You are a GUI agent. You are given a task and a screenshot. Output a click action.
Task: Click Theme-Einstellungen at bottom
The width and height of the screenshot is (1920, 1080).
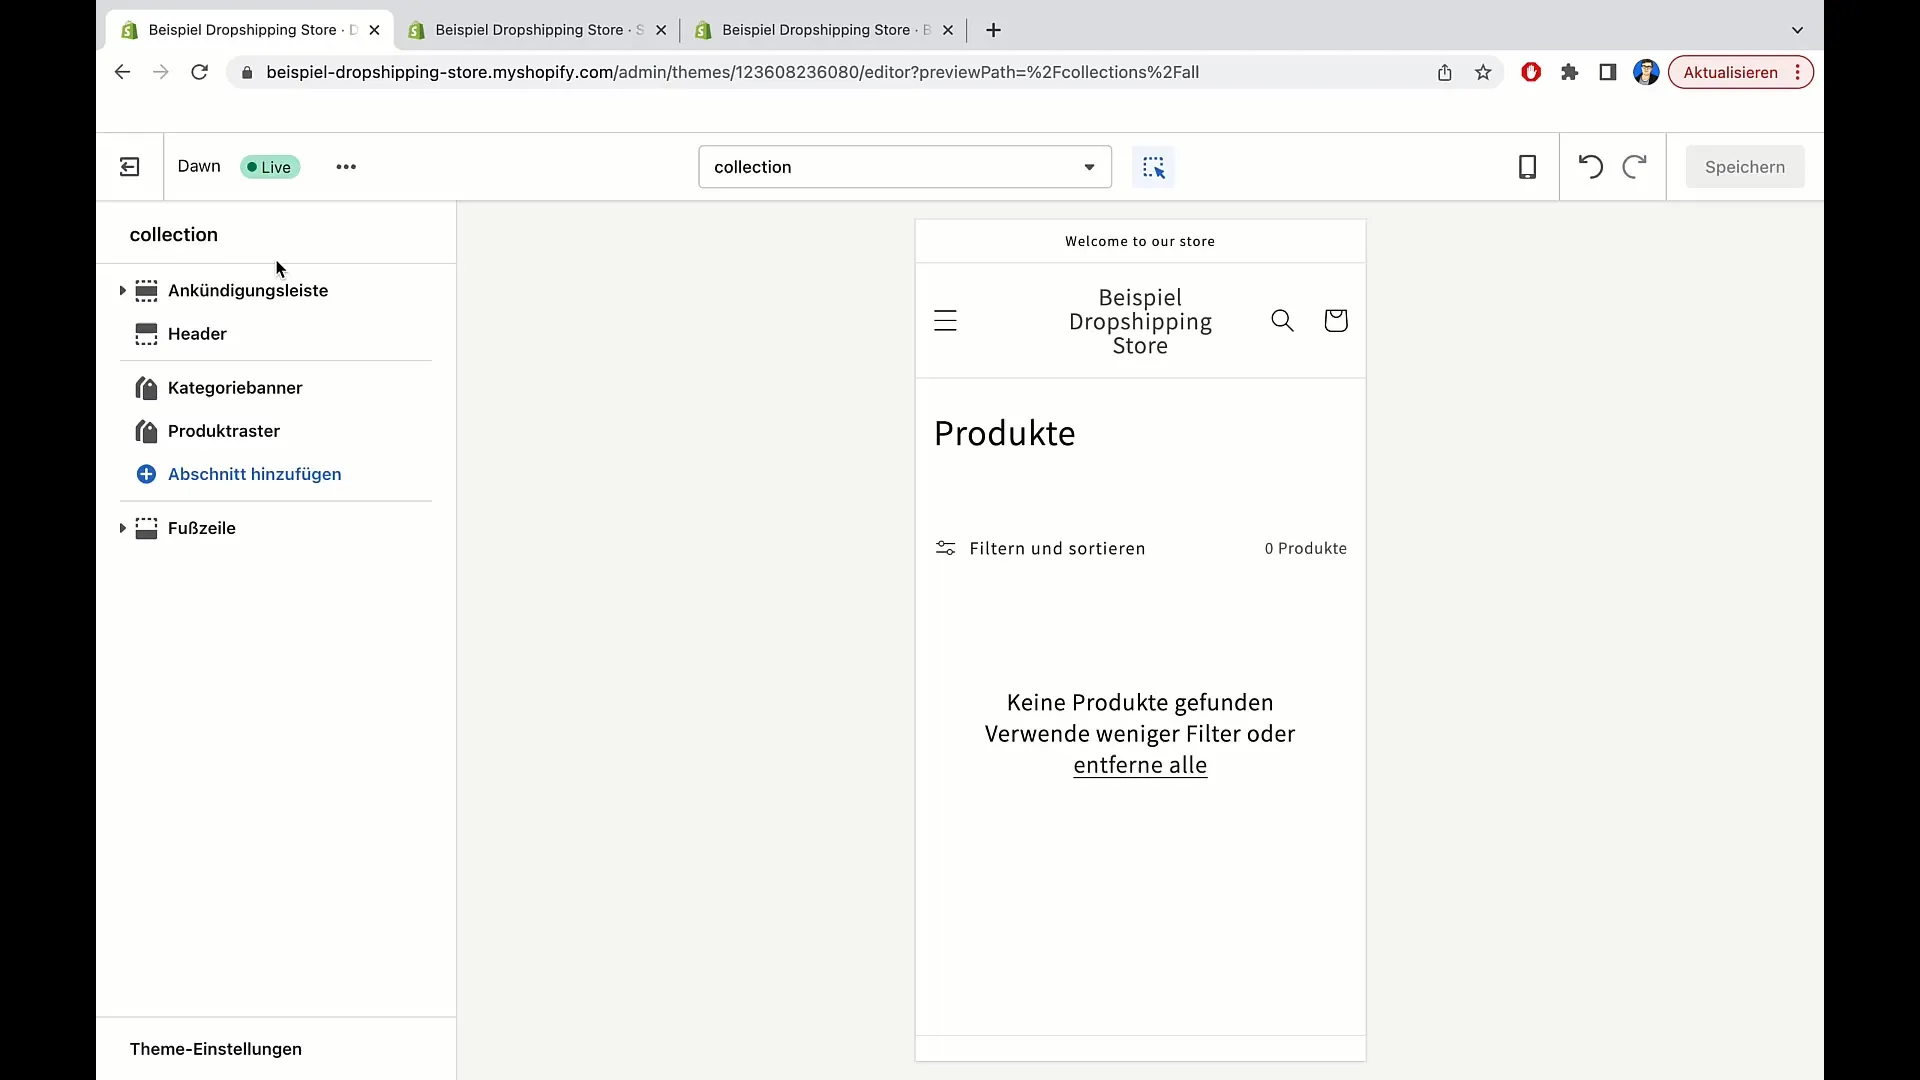[x=215, y=1048]
